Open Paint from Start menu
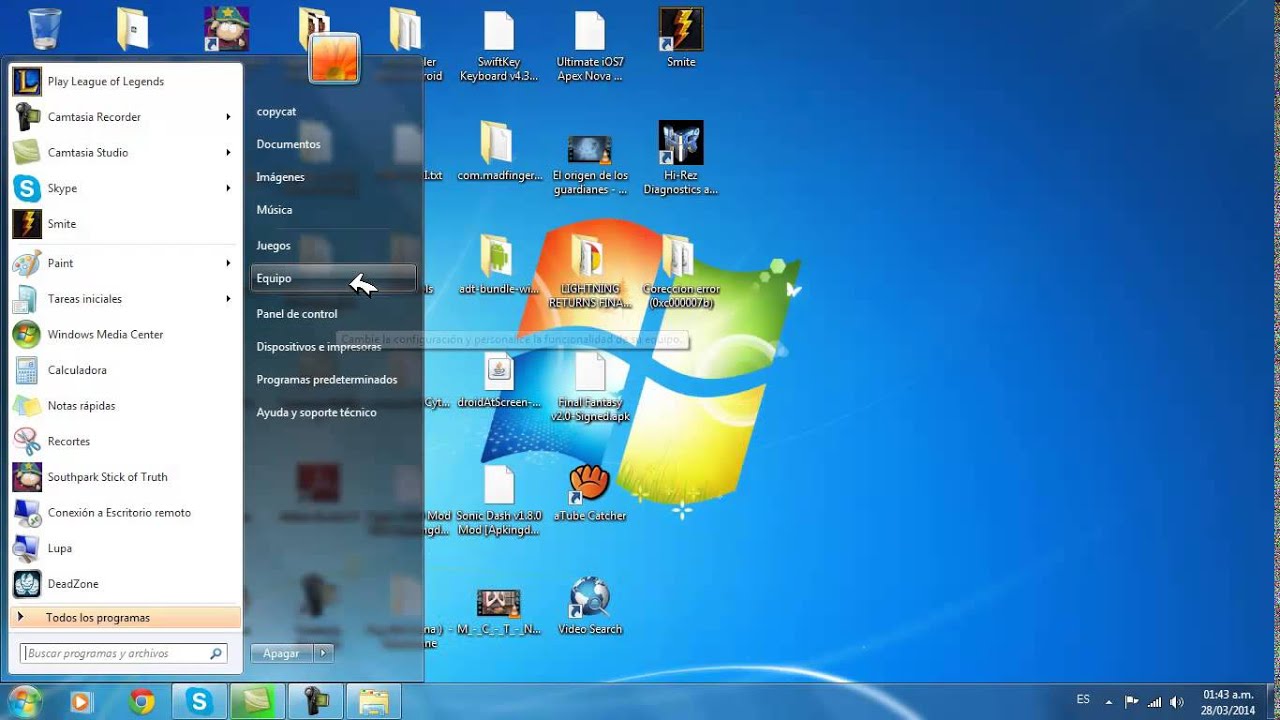Screen dimensions: 1280x720 125,263
